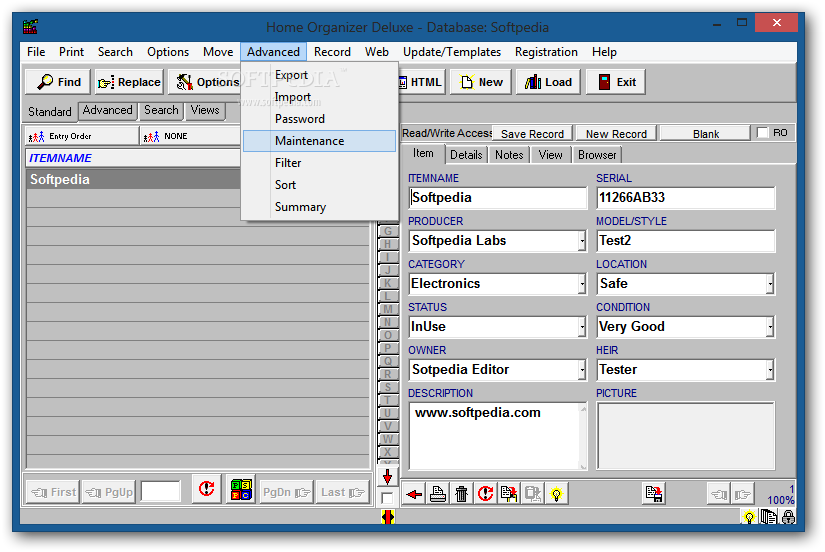Expand the CATEGORY dropdown

point(582,284)
